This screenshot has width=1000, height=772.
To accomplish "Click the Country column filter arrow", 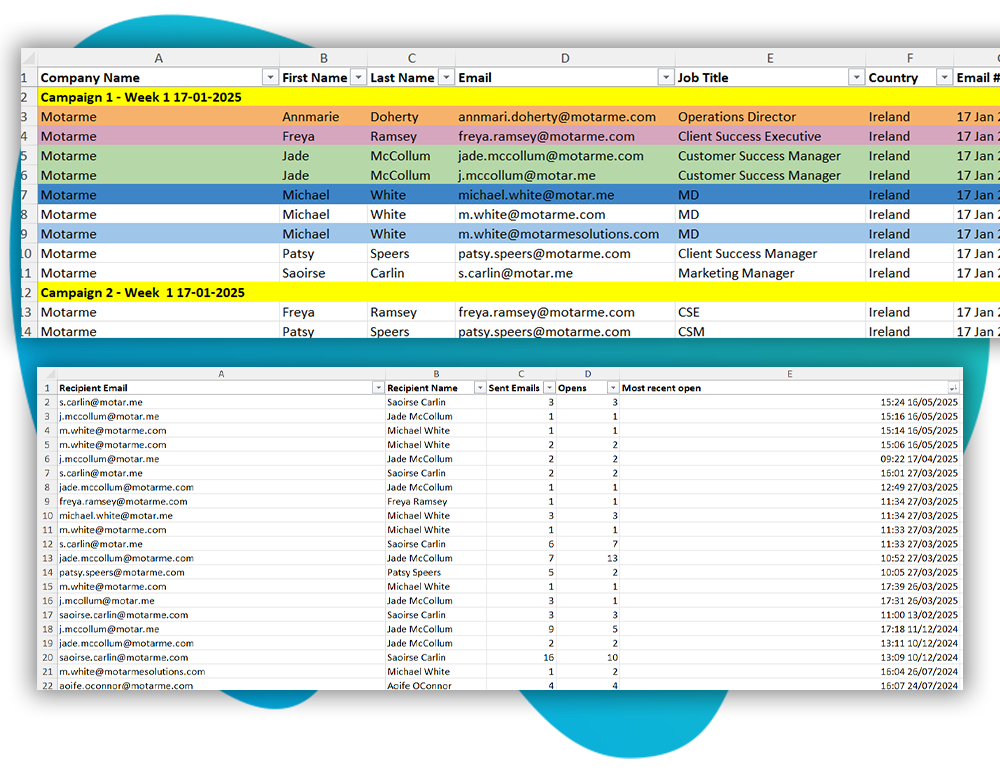I will [944, 78].
